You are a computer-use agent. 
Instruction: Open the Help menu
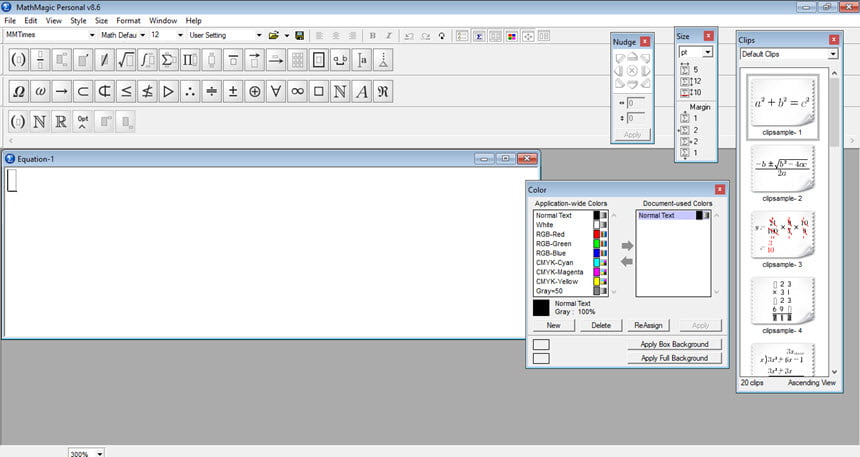coord(194,20)
